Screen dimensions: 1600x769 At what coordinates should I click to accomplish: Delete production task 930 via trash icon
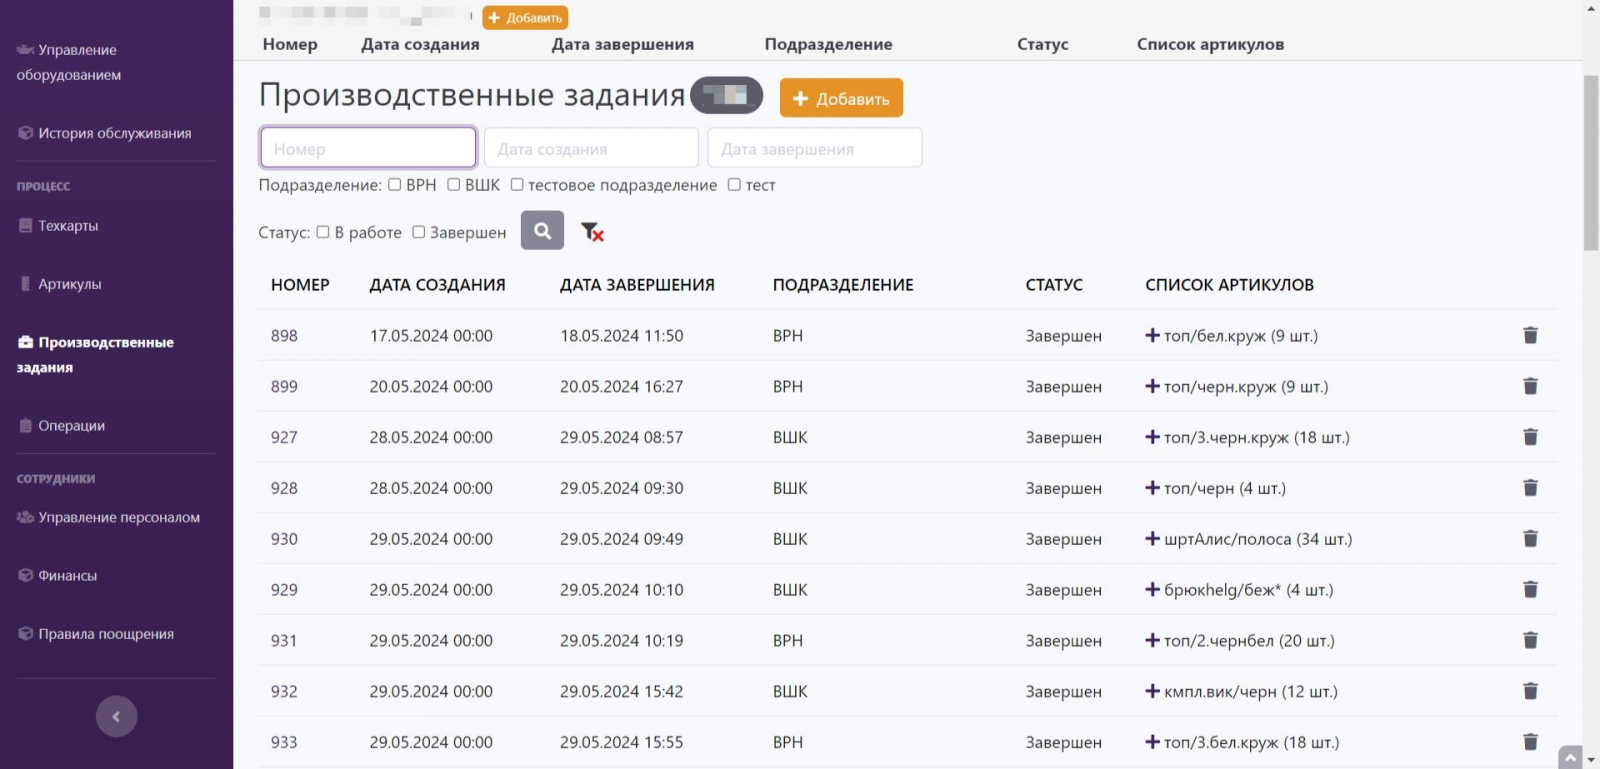pyautogui.click(x=1530, y=539)
